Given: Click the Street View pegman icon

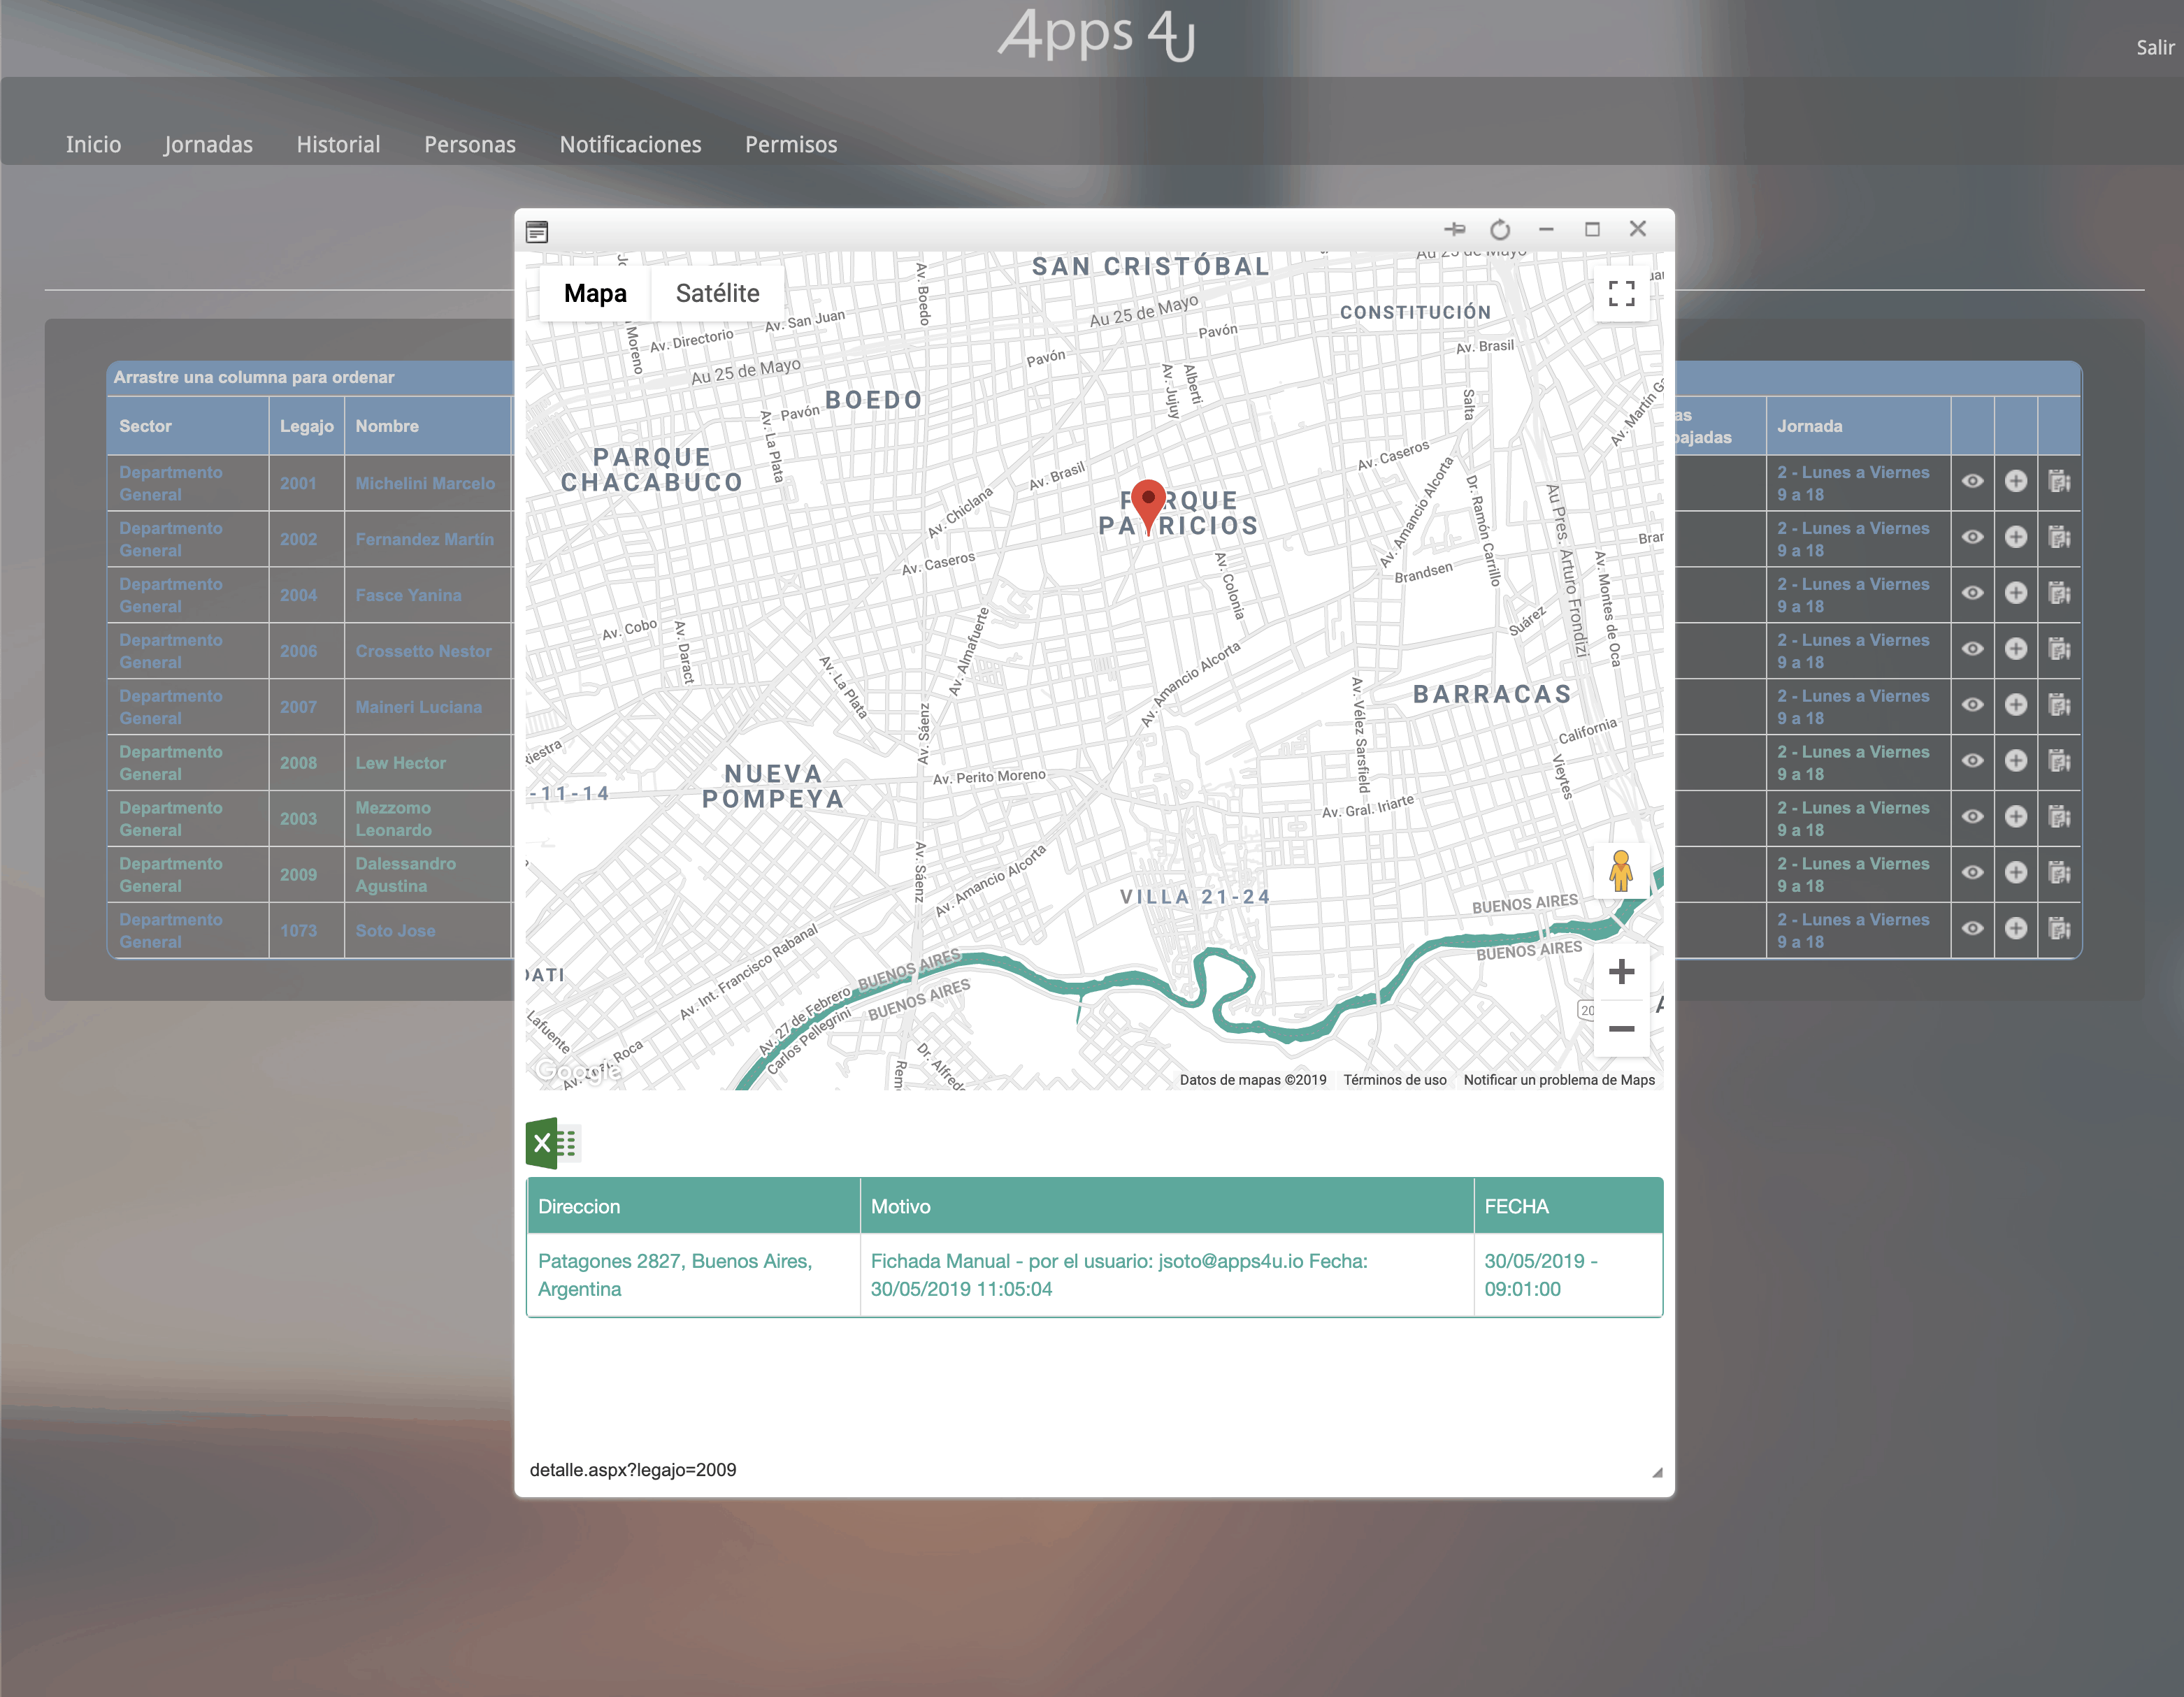Looking at the screenshot, I should tap(1620, 871).
